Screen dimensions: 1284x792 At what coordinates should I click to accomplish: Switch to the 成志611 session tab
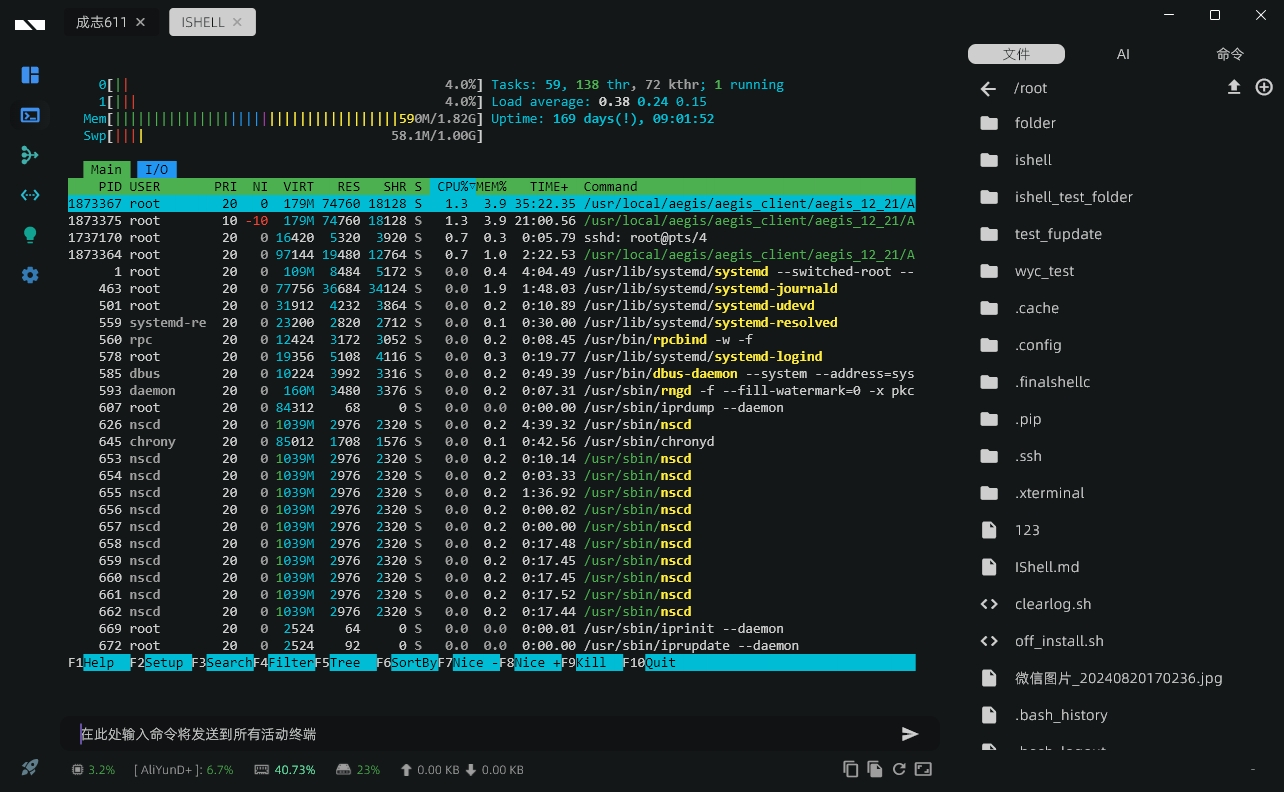101,22
